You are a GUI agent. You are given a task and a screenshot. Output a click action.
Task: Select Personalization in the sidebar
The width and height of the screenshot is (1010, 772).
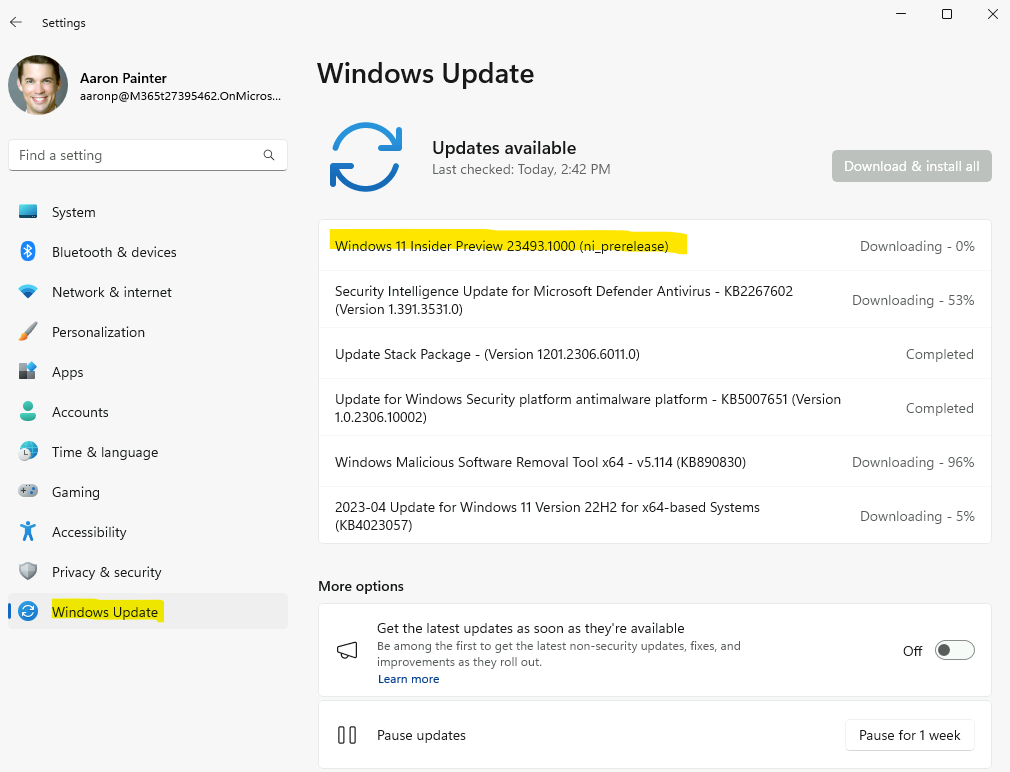pos(148,332)
